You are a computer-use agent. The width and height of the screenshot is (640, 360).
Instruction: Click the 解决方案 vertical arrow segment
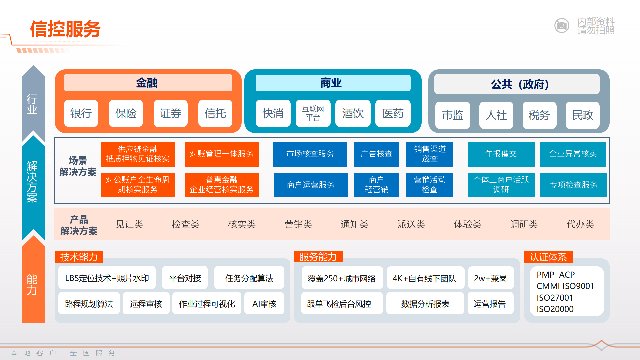tap(33, 187)
